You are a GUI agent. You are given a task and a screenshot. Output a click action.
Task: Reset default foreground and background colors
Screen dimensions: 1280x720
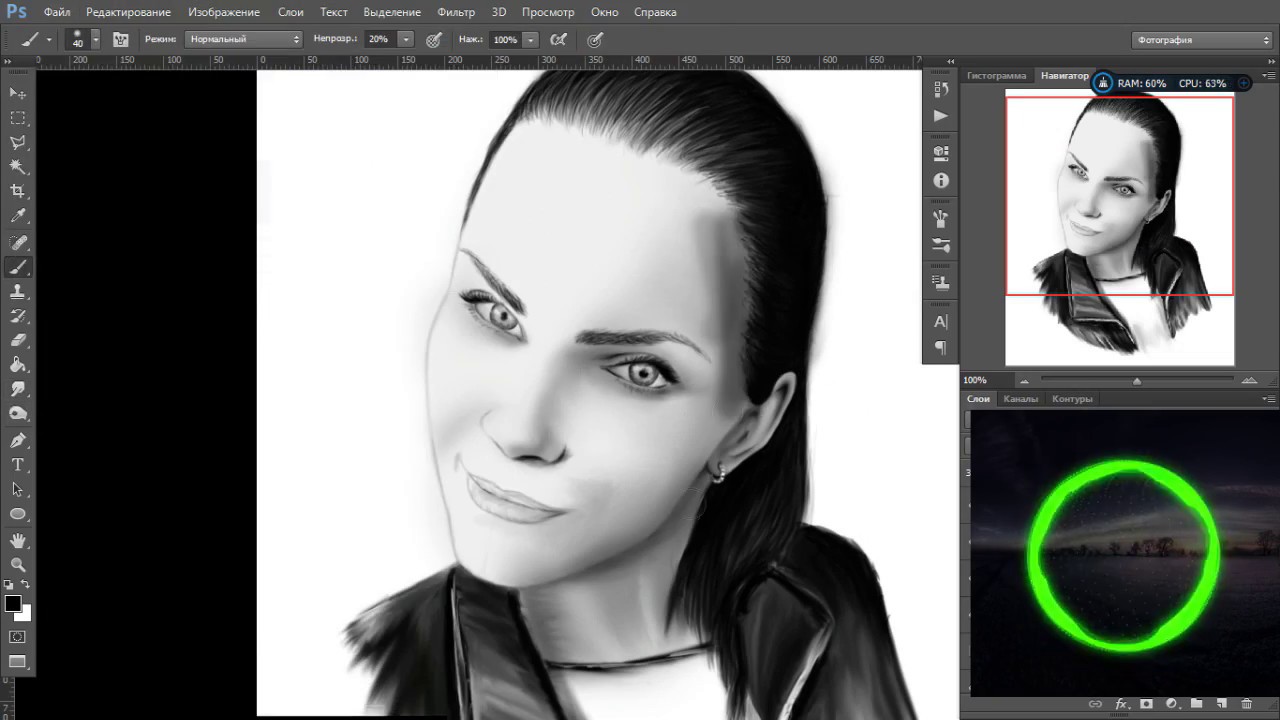coord(9,585)
